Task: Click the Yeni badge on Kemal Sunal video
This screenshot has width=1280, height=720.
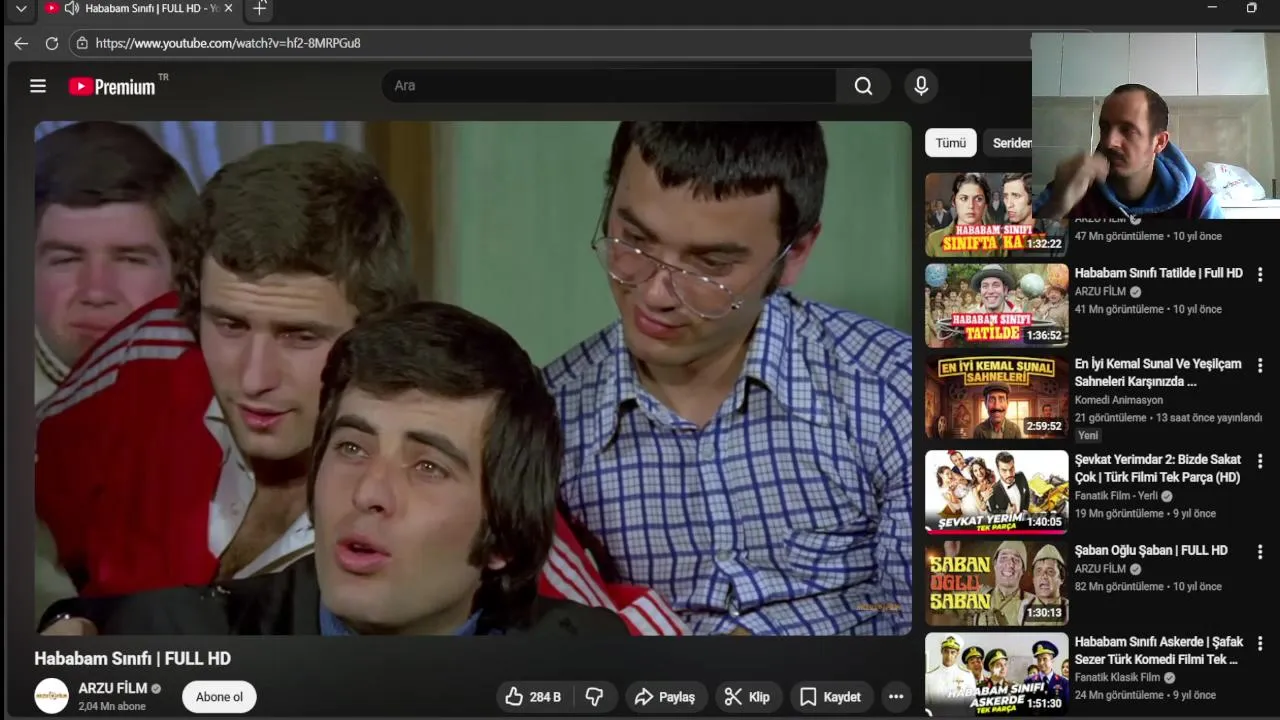Action: (1088, 435)
